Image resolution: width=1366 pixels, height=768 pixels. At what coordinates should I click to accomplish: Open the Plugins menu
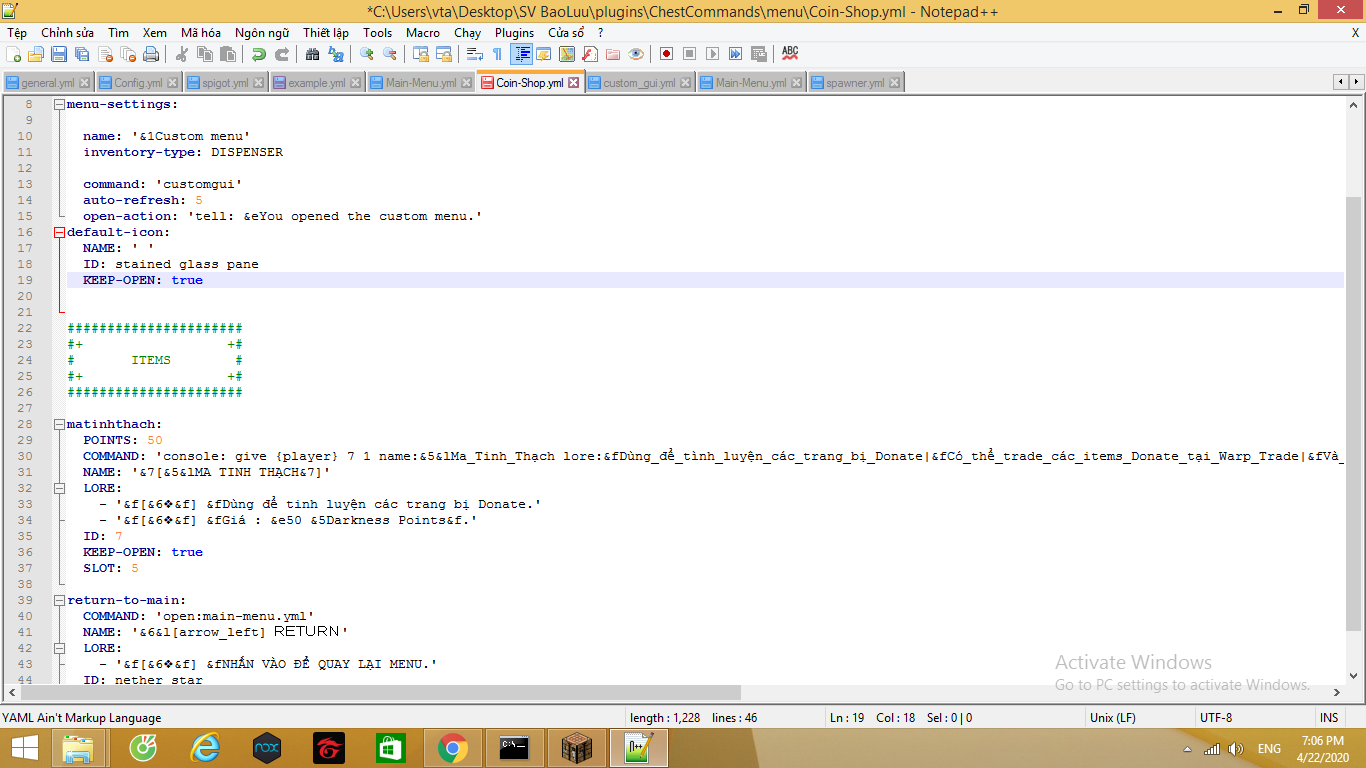[x=515, y=33]
